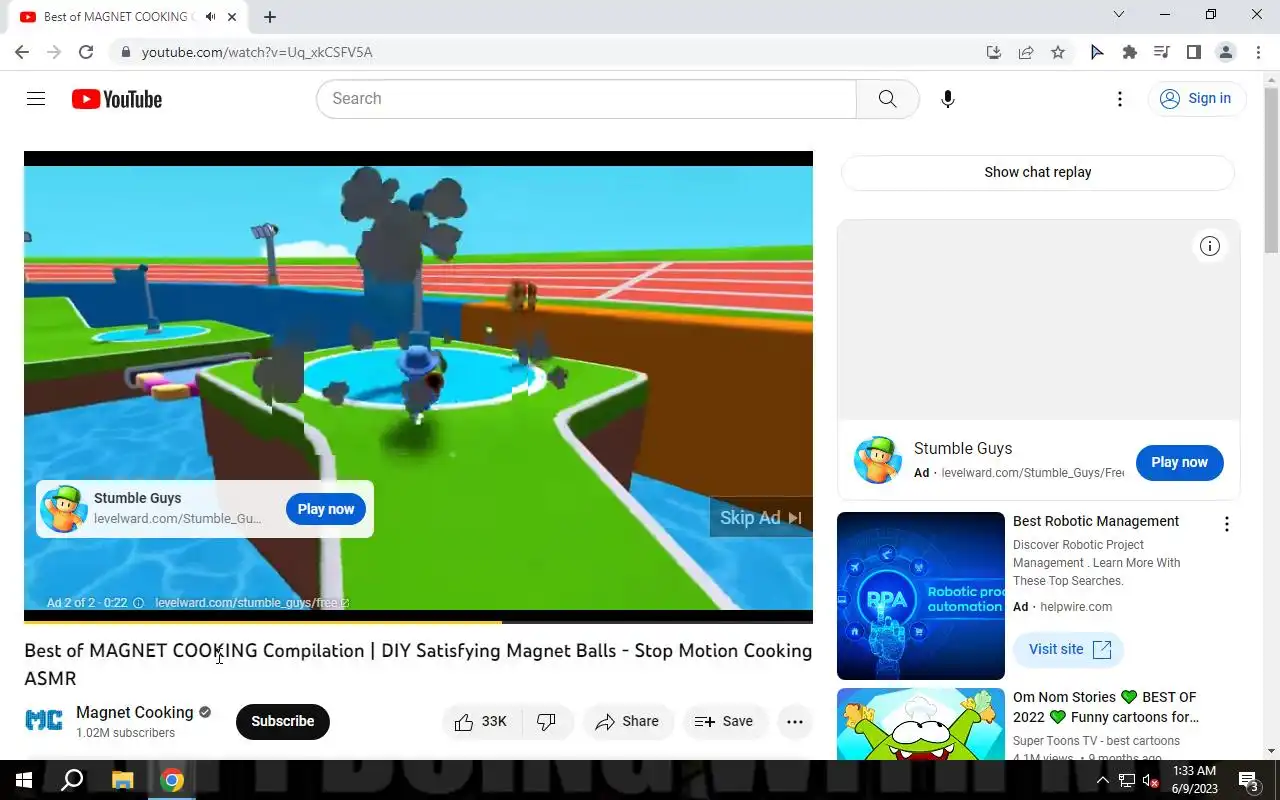Open Windows taskbar search
The image size is (1280, 800).
[72, 780]
